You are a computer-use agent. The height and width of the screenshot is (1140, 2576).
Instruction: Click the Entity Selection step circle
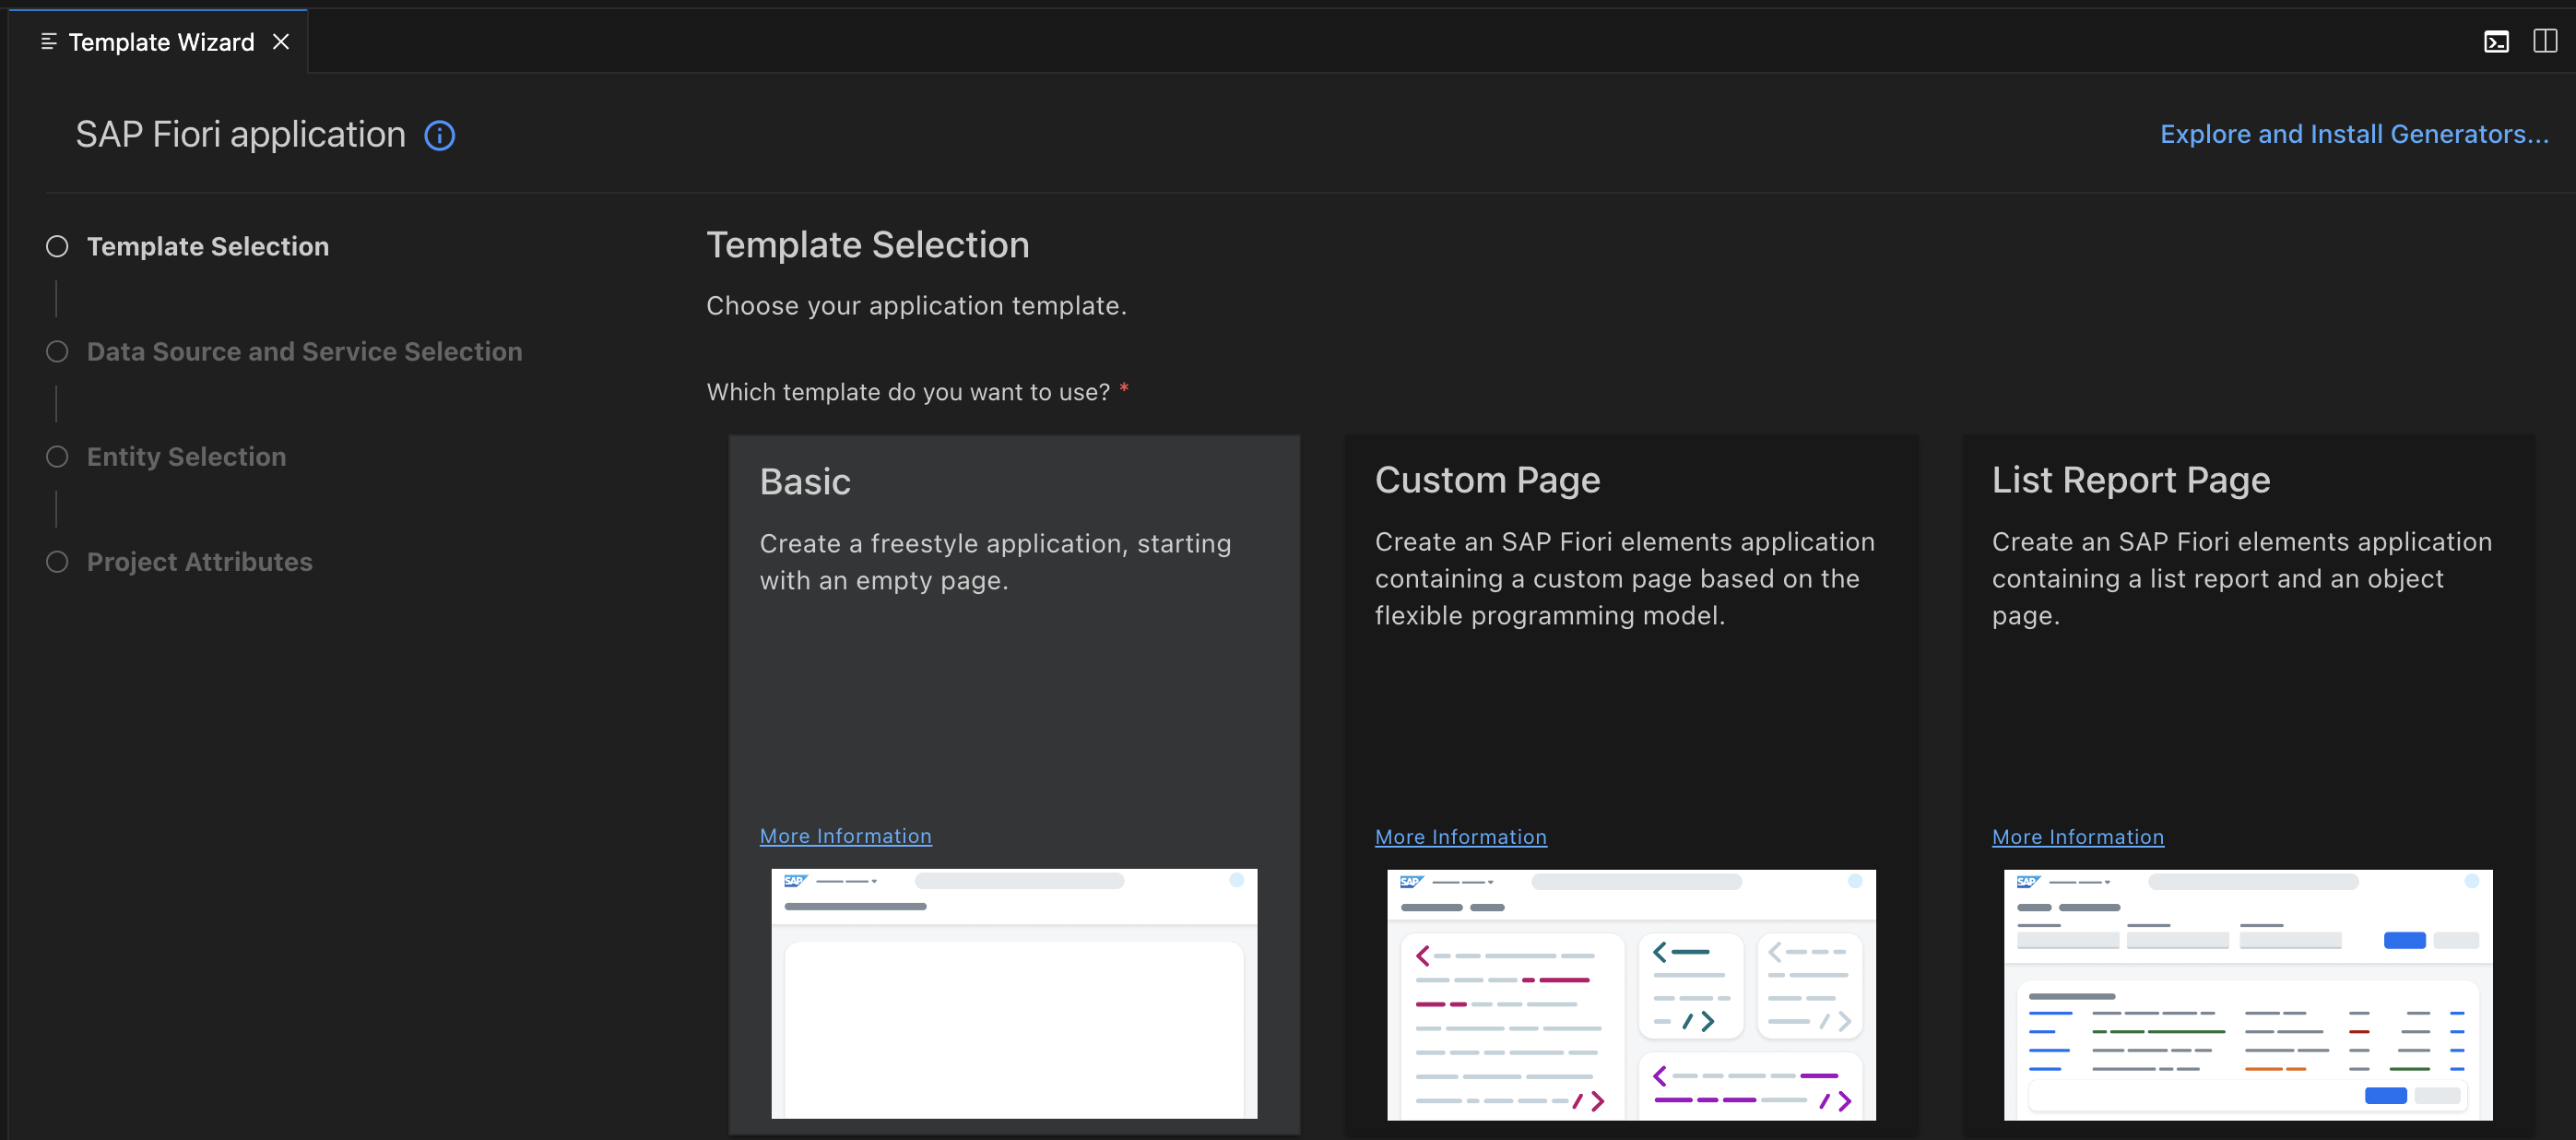[57, 456]
